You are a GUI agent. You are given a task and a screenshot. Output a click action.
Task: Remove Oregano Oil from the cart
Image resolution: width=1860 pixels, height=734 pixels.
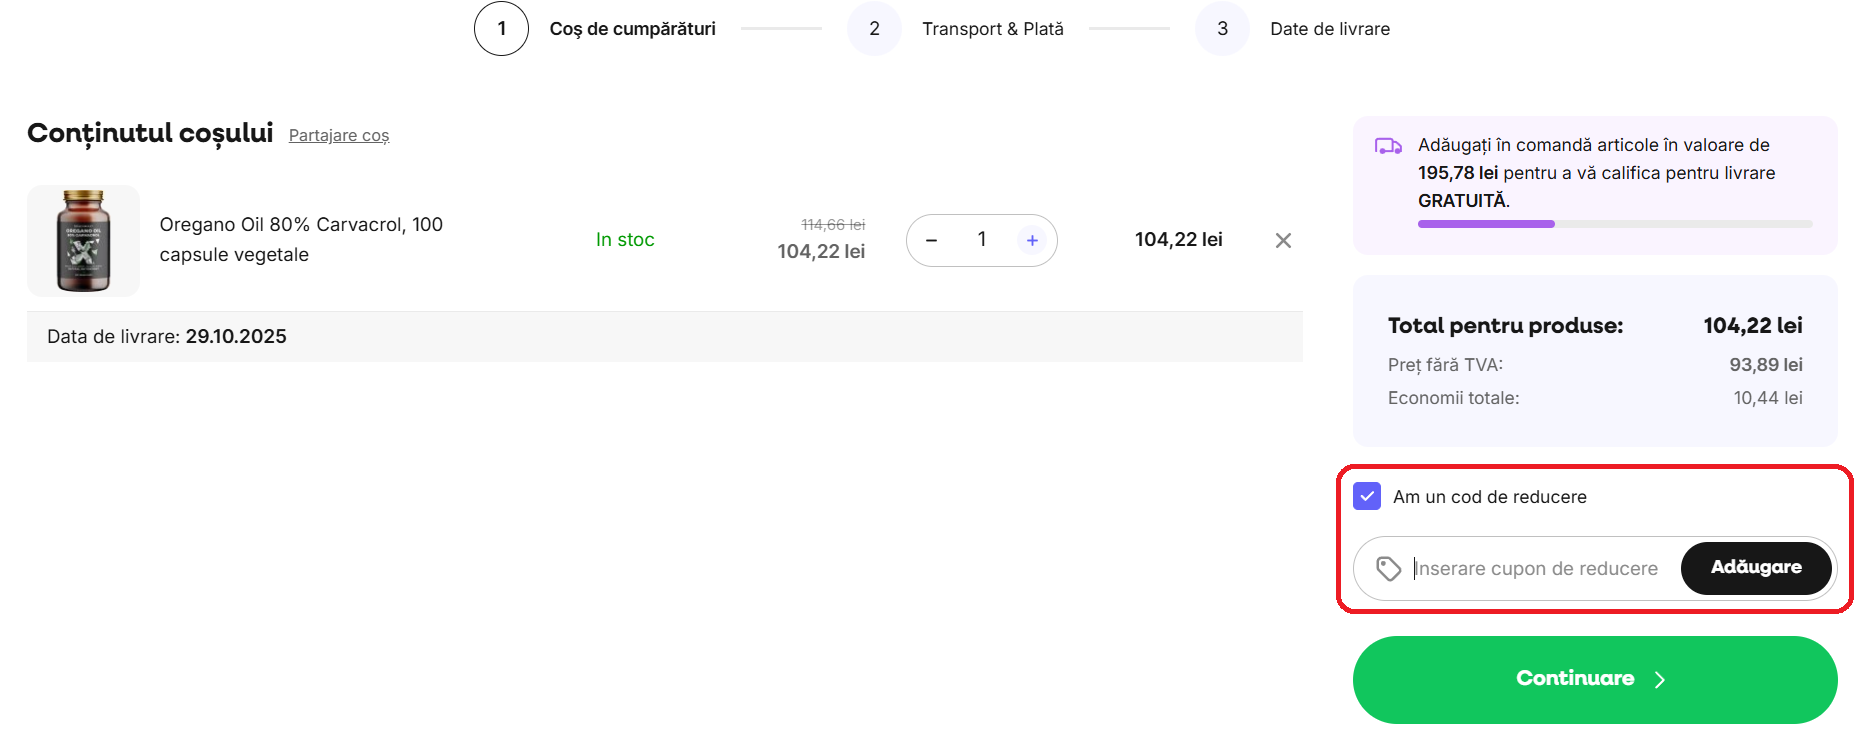(1283, 240)
